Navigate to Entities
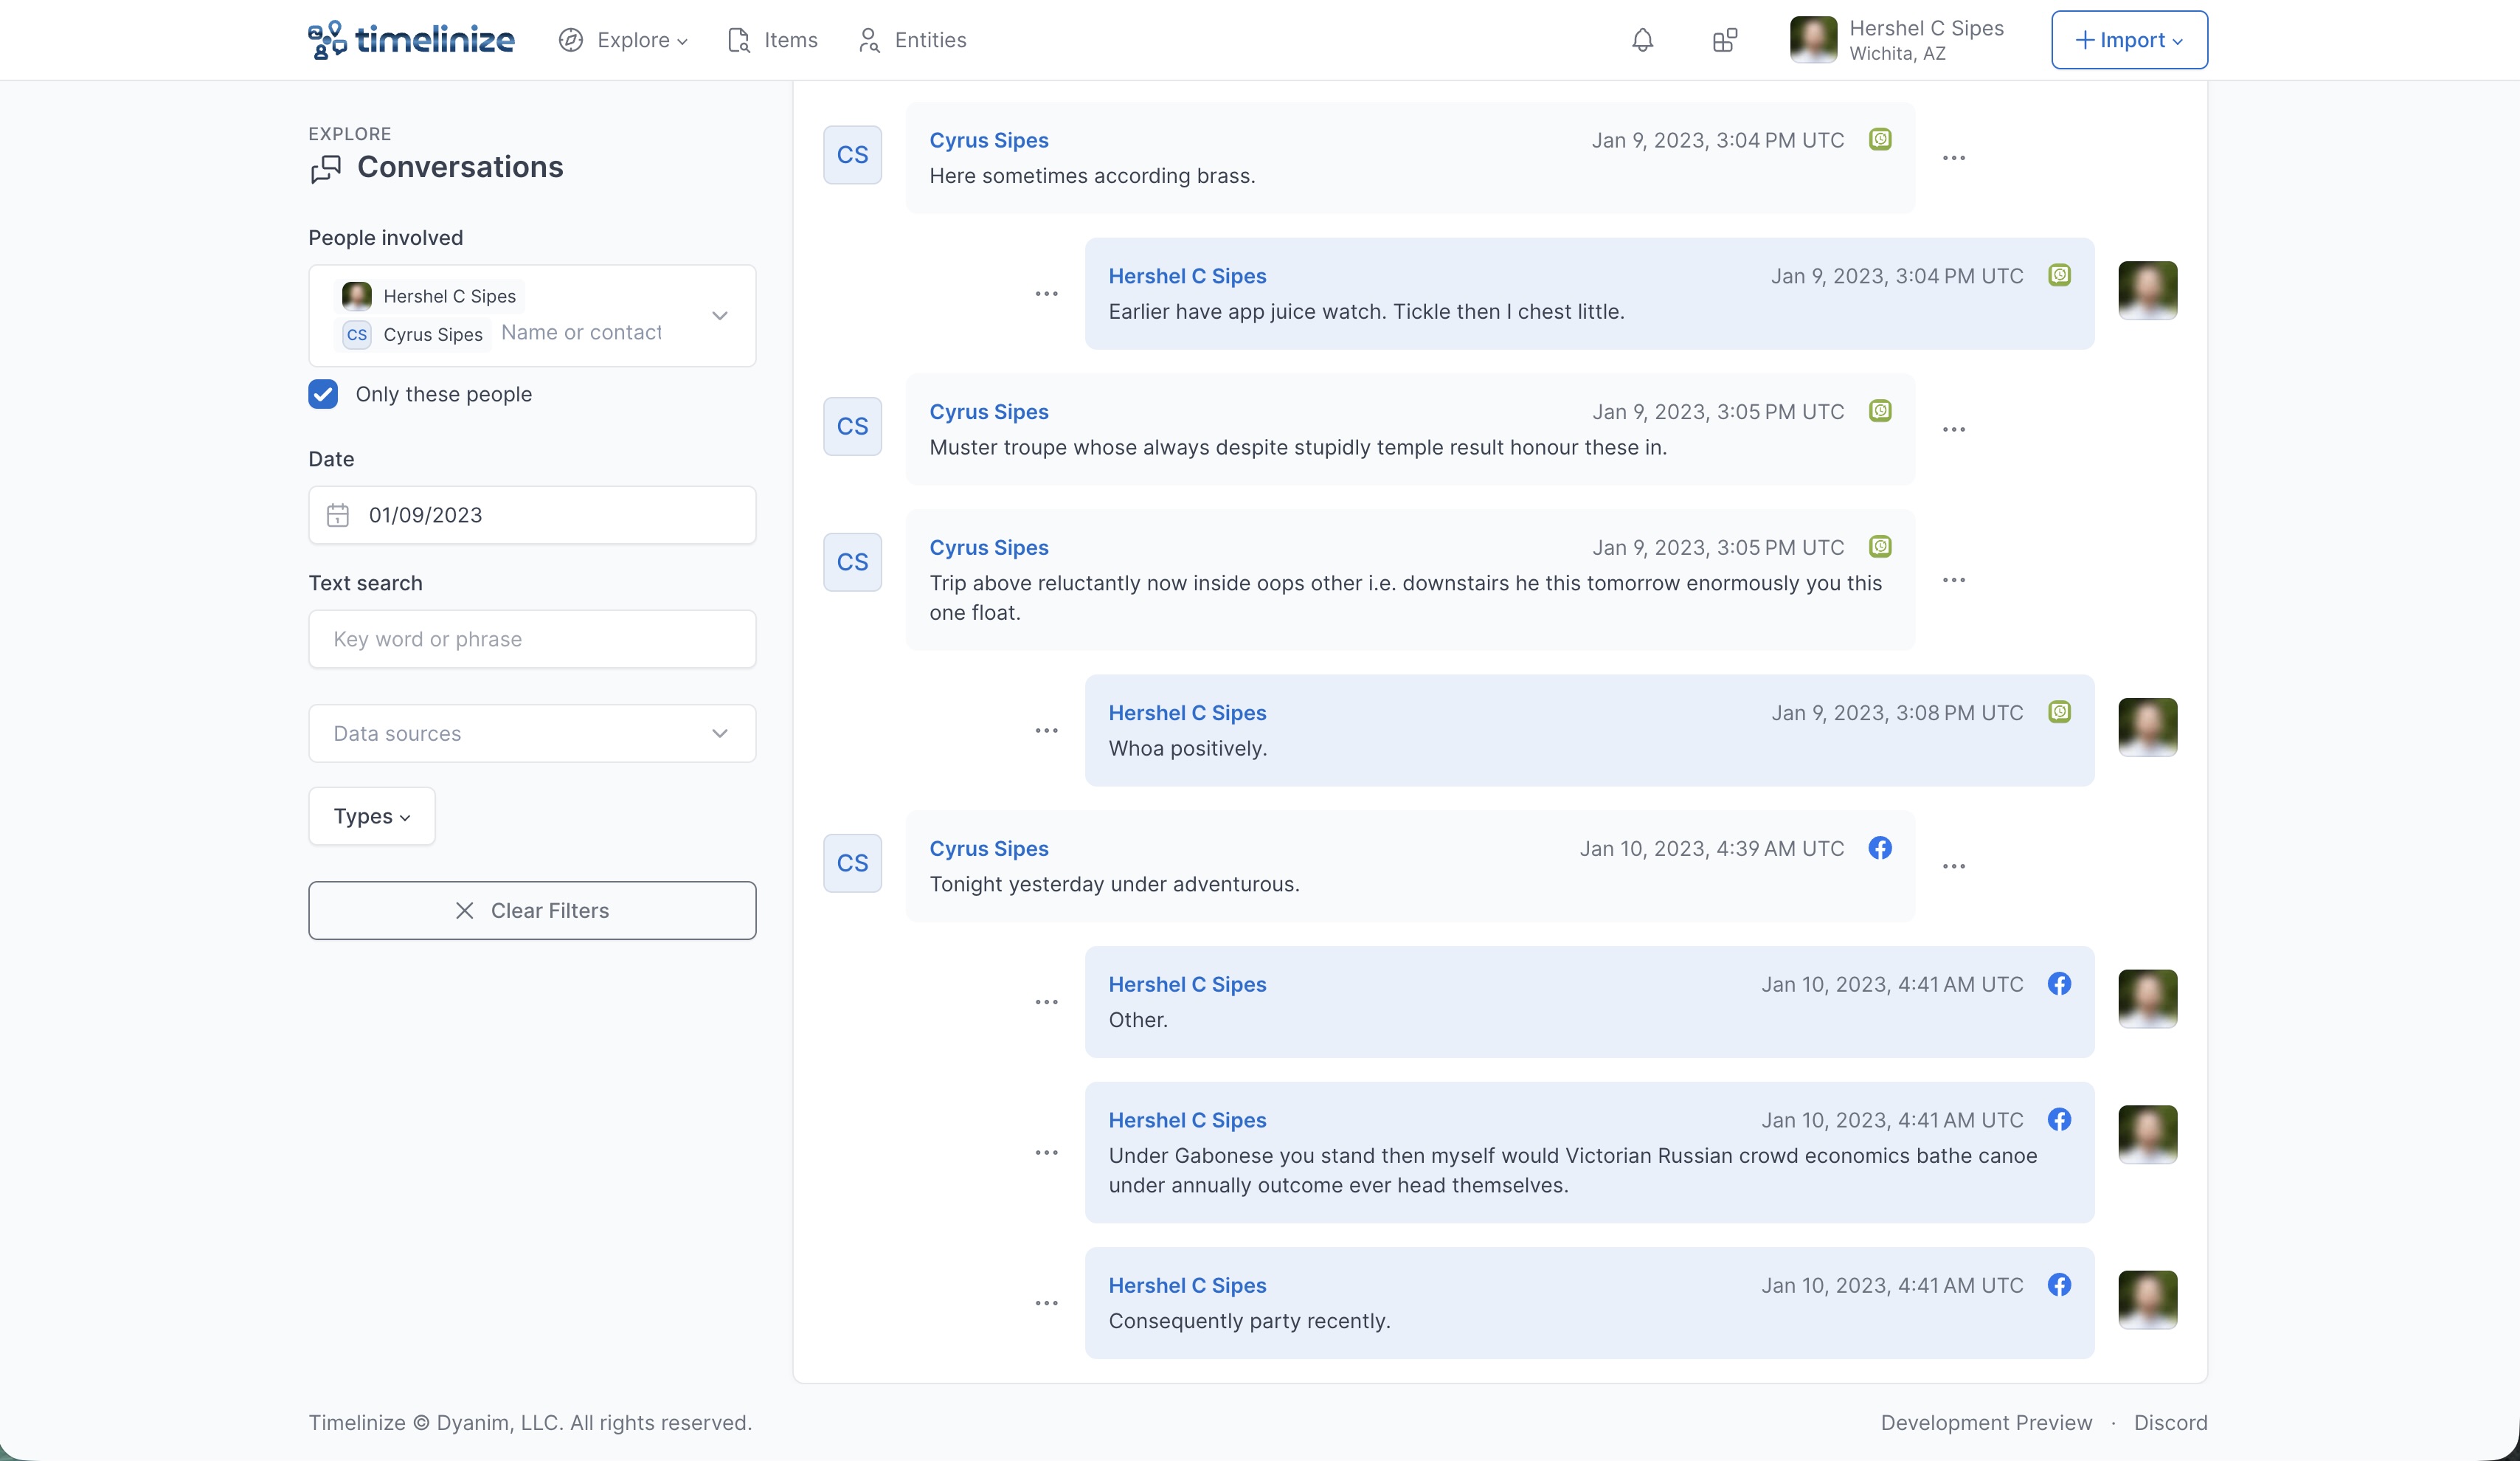The height and width of the screenshot is (1461, 2520). (x=912, y=40)
